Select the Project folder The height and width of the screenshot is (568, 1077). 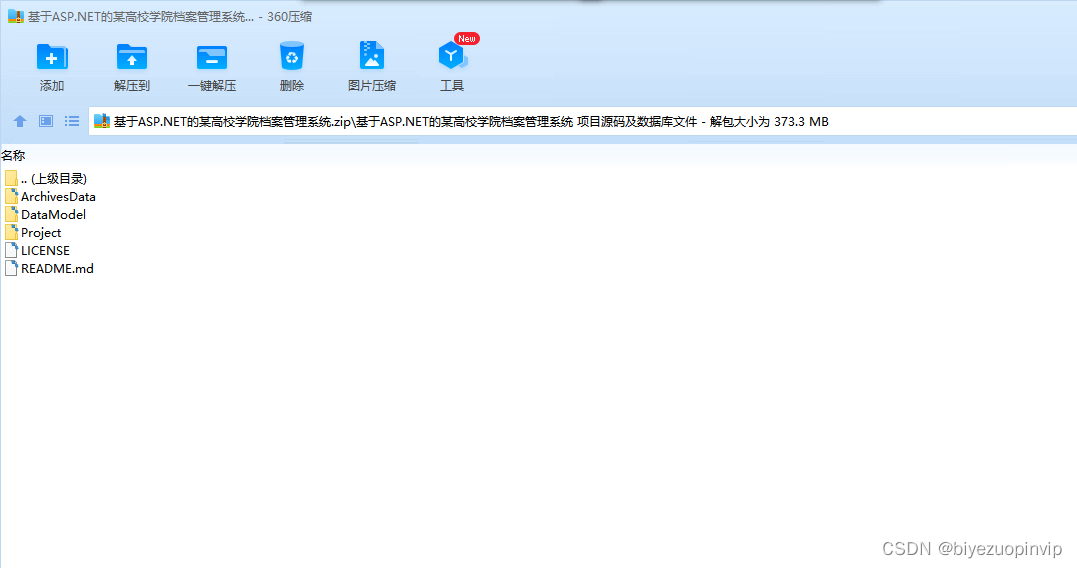(x=33, y=232)
